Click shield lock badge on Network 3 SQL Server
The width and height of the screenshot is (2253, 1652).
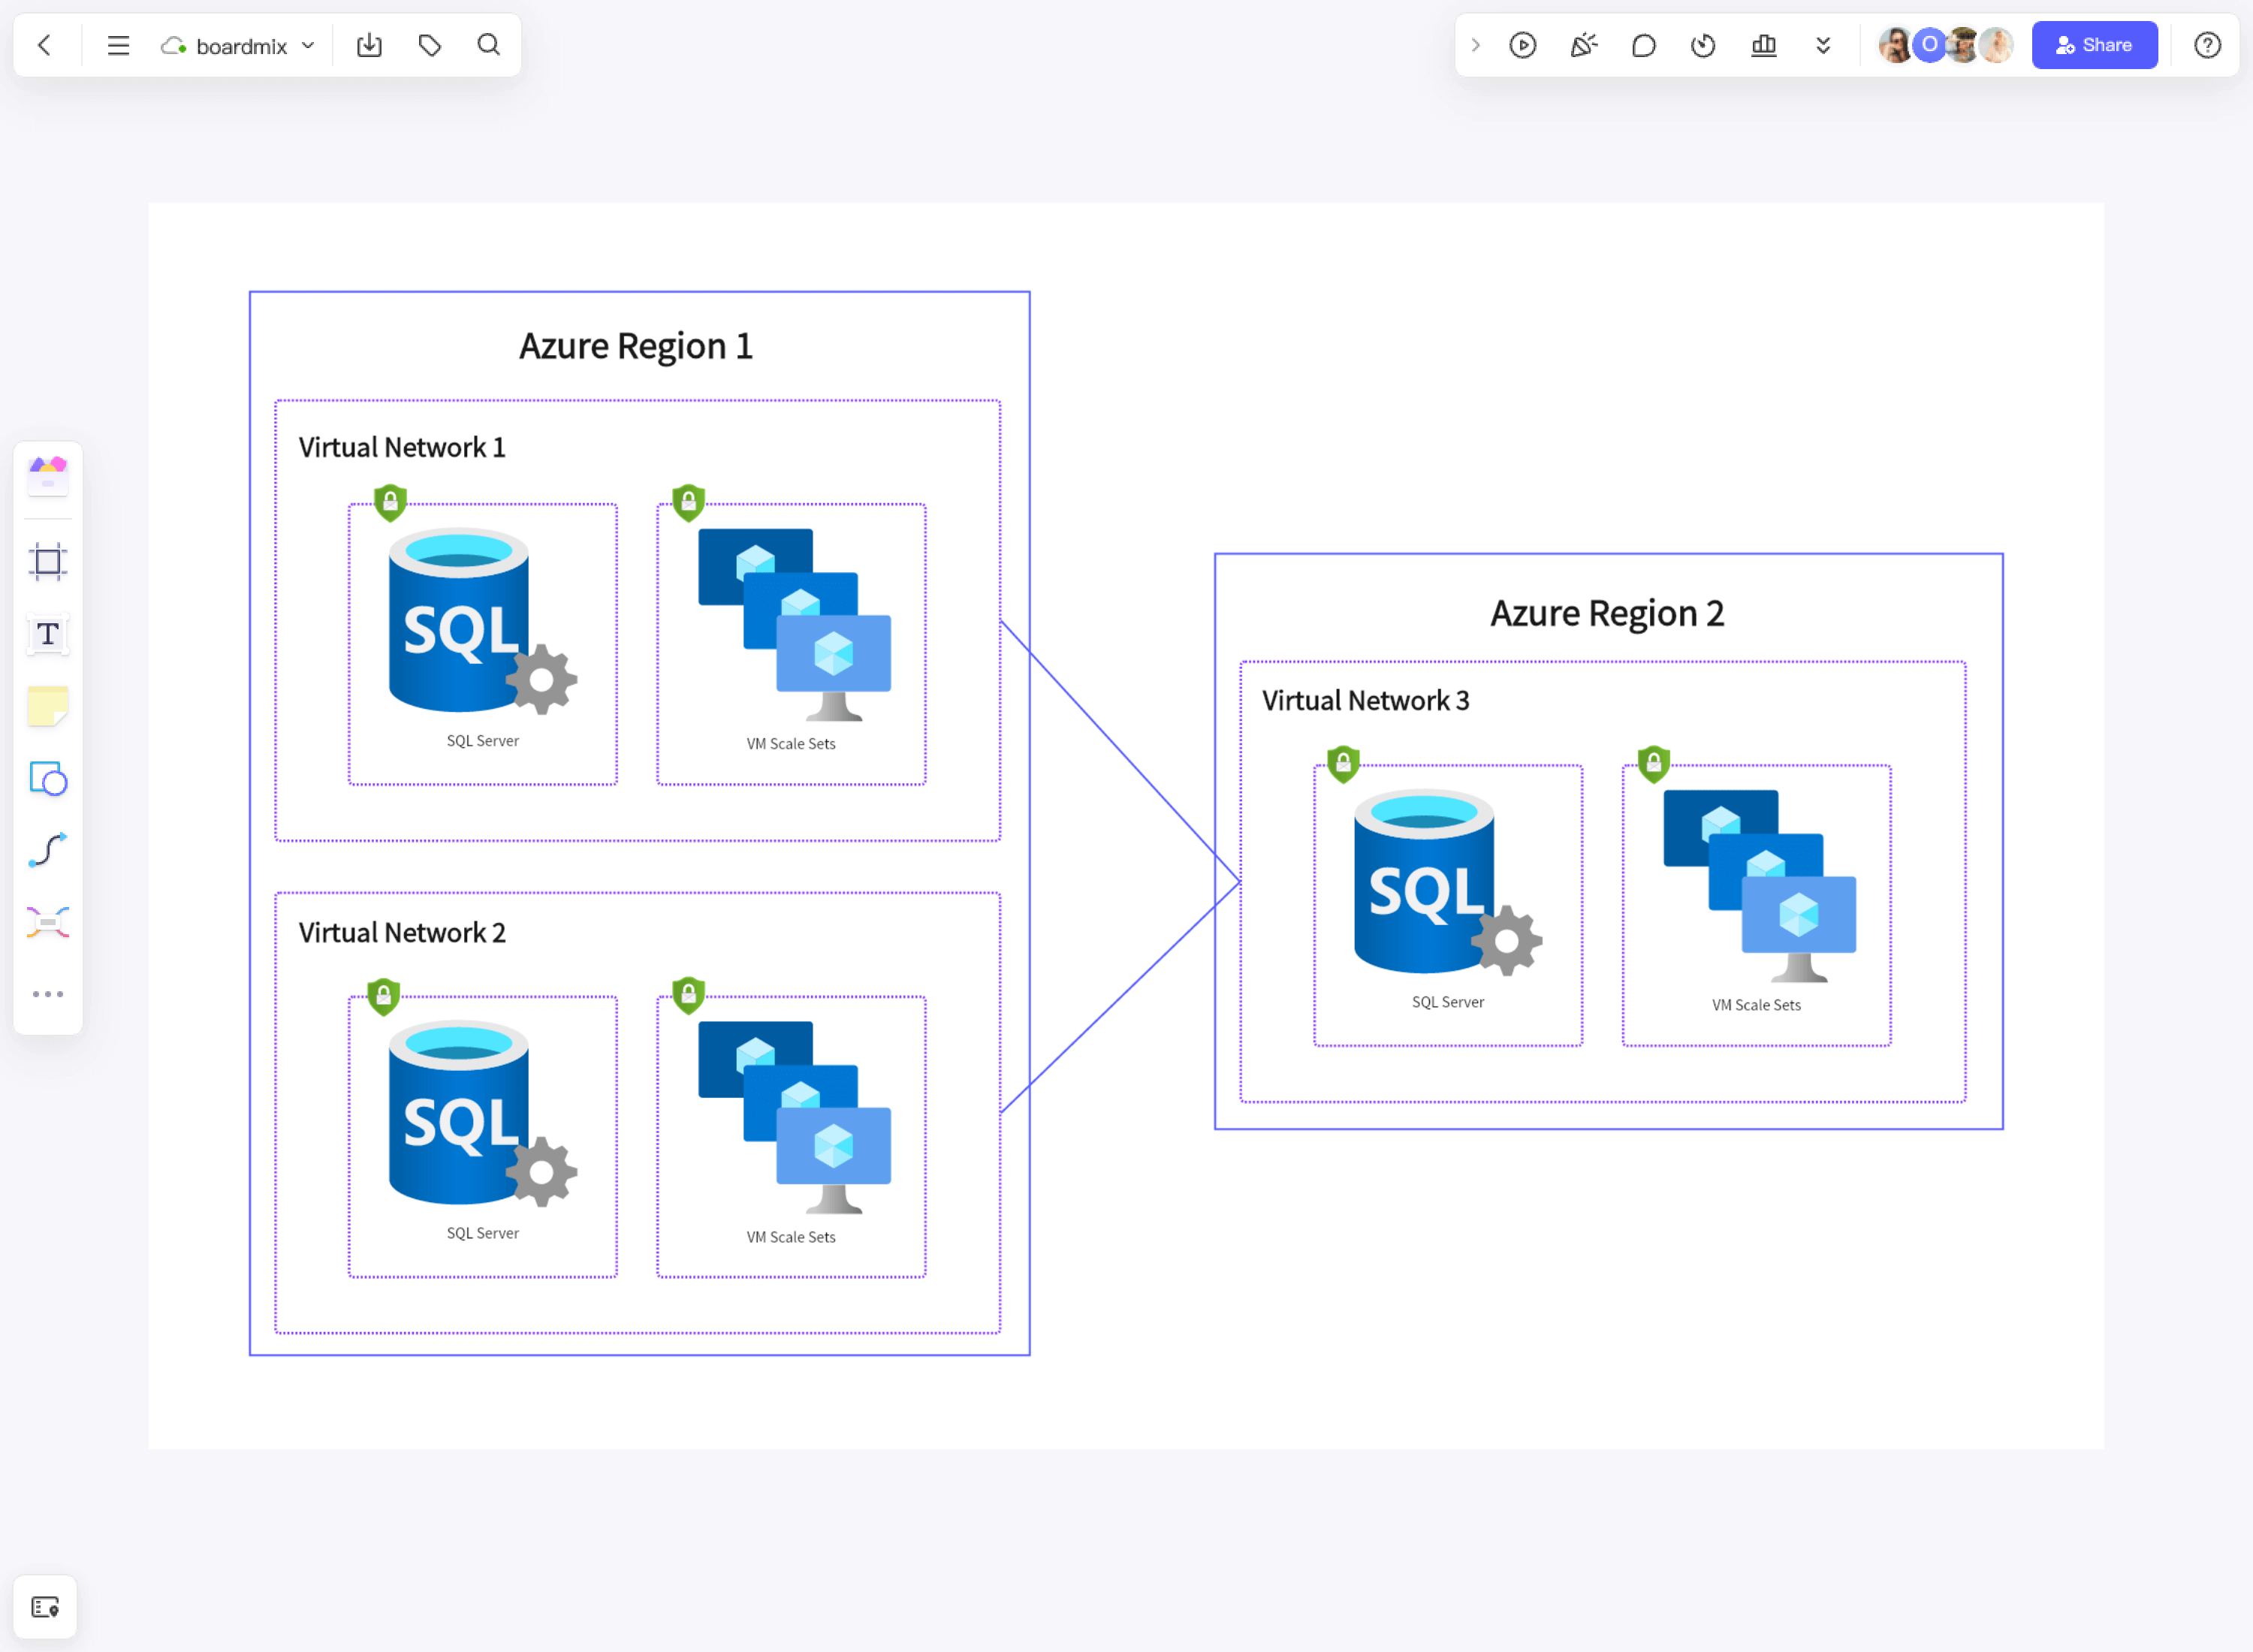point(1343,764)
